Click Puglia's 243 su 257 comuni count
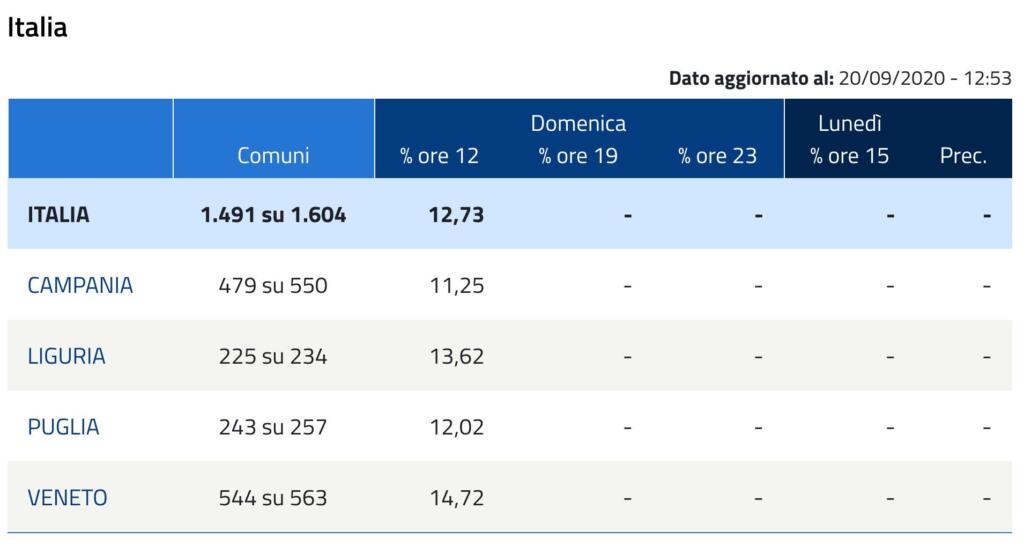The width and height of the screenshot is (1024, 560). (273, 427)
